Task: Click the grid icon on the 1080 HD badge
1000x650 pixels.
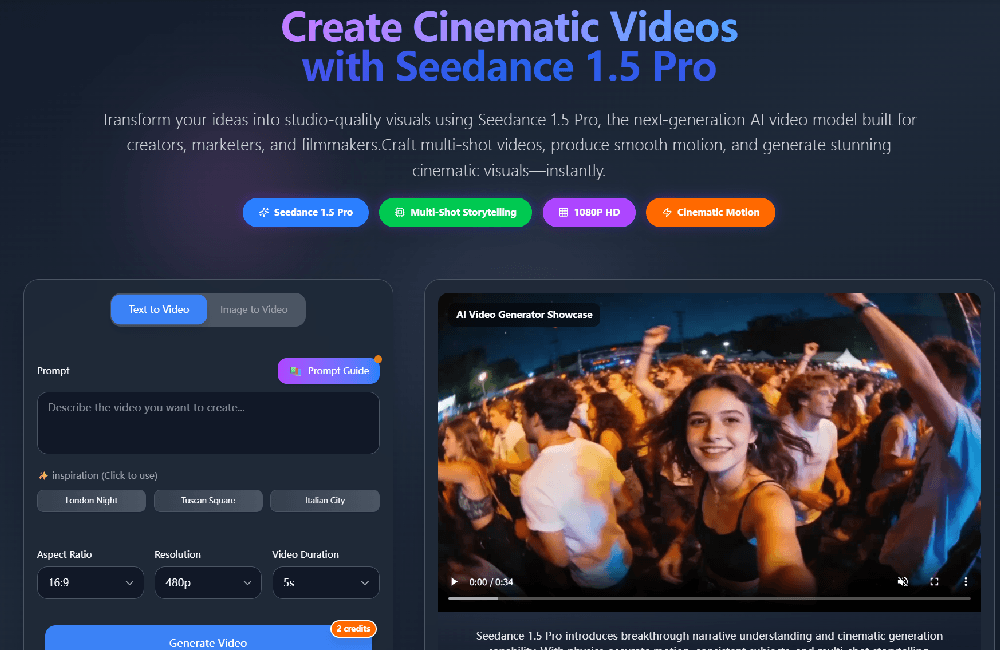Action: coord(564,212)
